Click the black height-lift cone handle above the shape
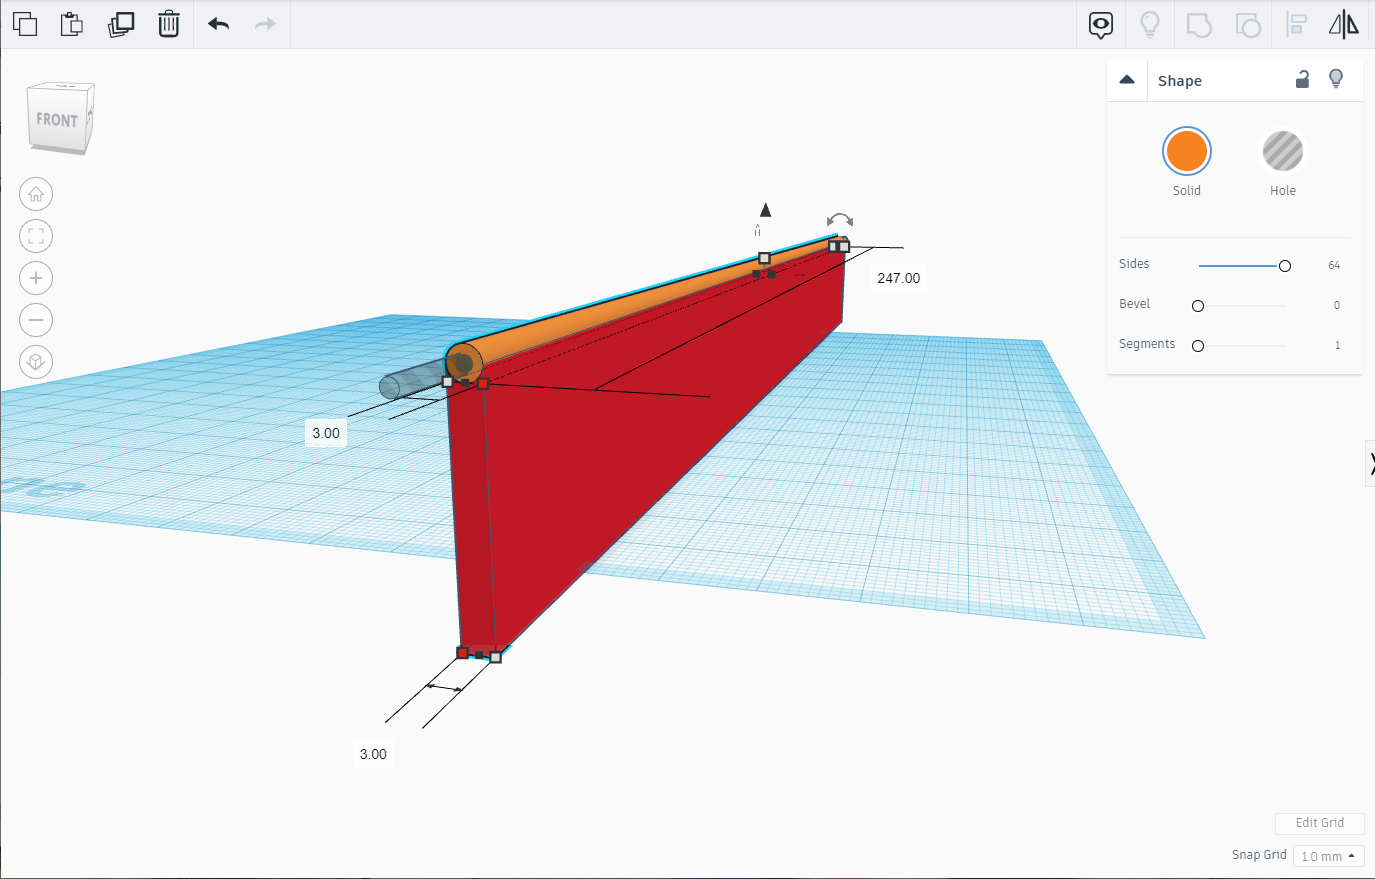The height and width of the screenshot is (879, 1375). 765,210
